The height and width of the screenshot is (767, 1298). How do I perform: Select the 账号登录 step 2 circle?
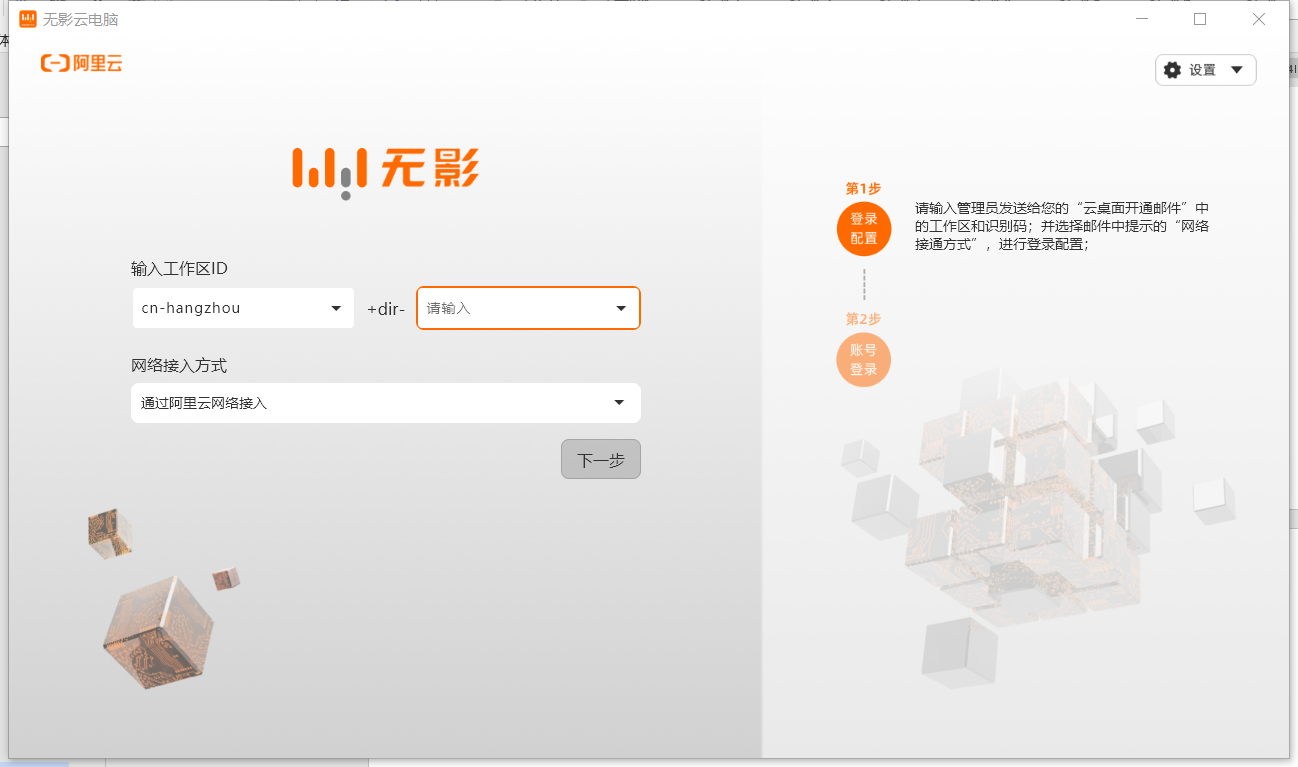864,360
